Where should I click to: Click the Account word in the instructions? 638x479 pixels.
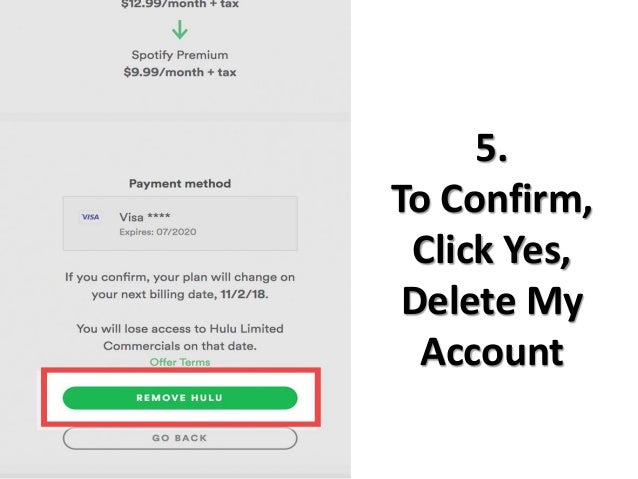tap(492, 352)
